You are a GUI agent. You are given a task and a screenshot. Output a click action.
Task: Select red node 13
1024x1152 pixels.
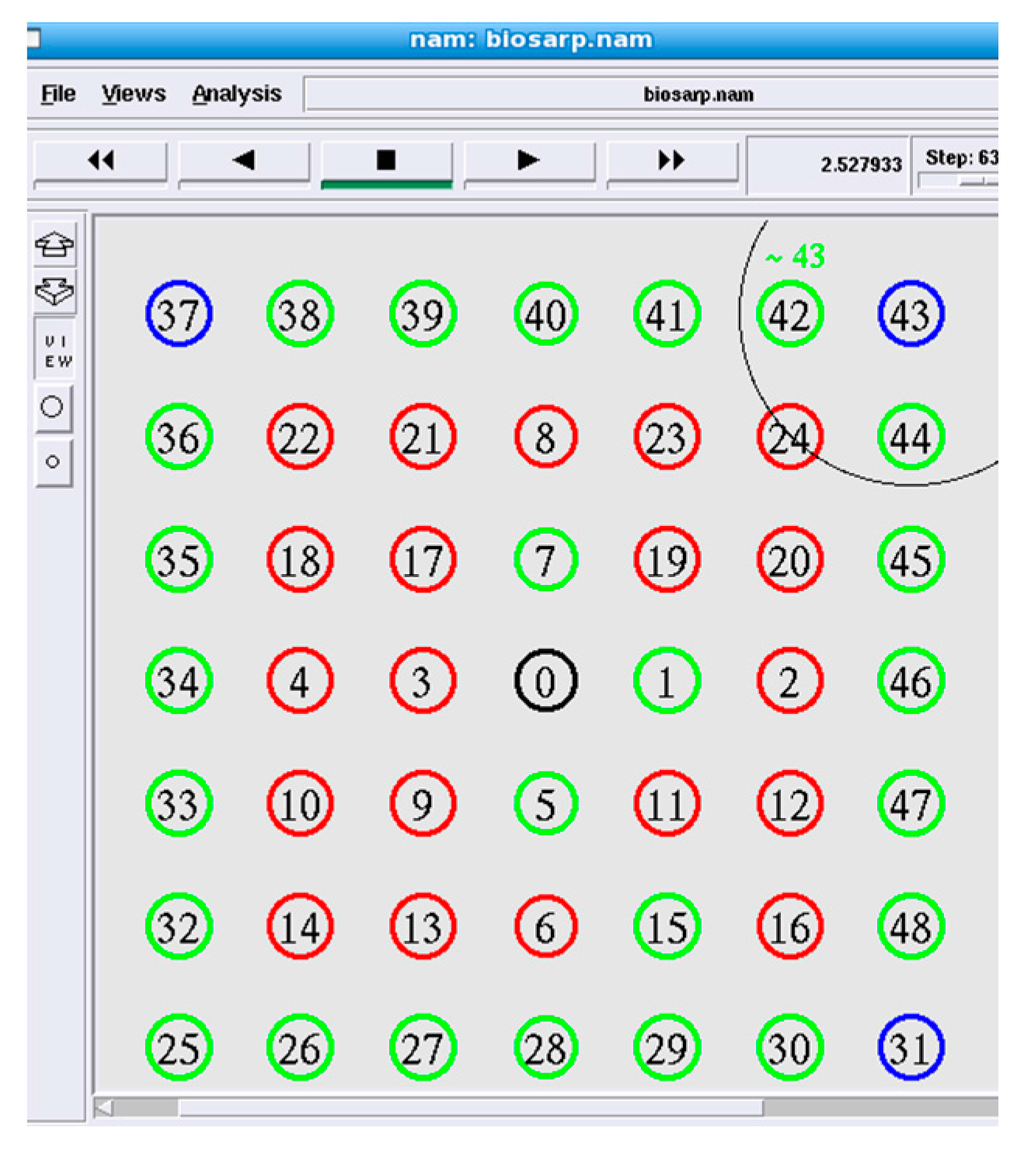422,926
